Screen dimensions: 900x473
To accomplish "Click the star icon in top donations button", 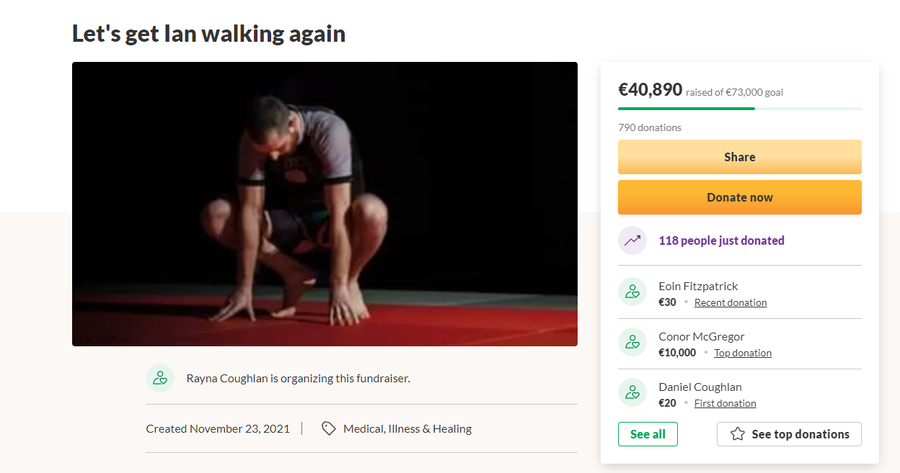I will [x=738, y=434].
